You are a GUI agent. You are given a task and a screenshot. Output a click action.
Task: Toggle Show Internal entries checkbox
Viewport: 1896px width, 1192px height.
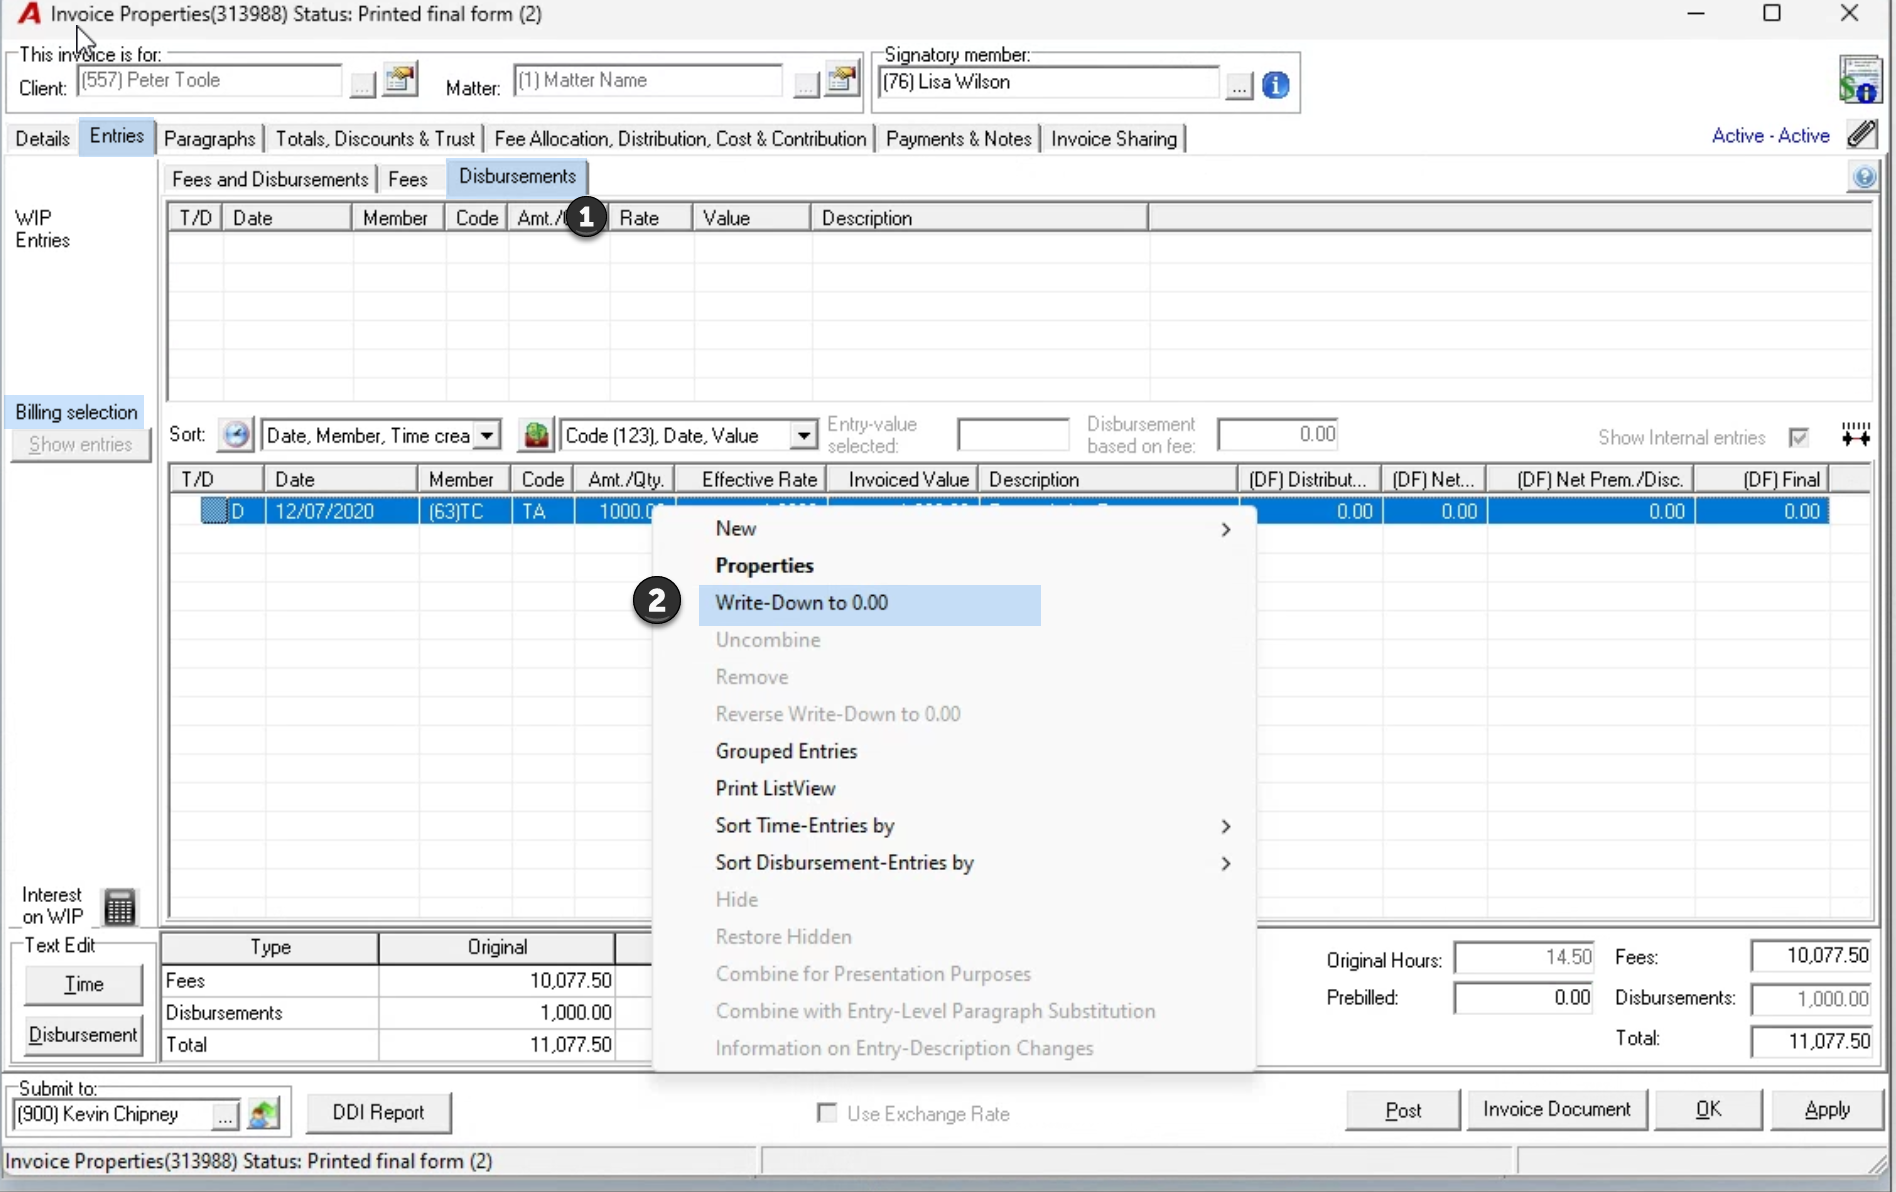[x=1799, y=437]
